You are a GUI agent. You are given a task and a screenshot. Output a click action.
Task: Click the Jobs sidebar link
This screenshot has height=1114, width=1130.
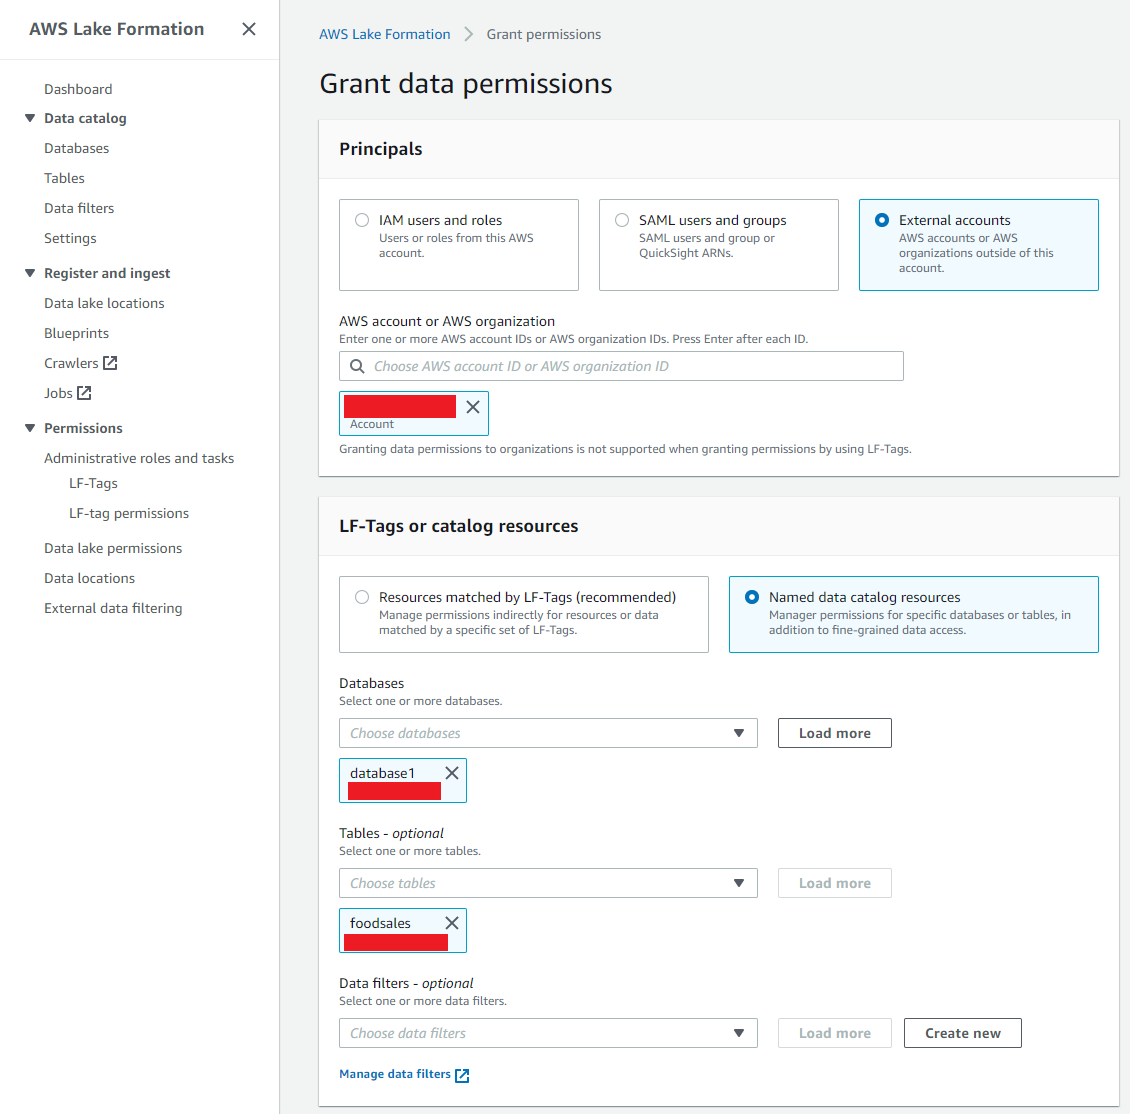pyautogui.click(x=58, y=393)
